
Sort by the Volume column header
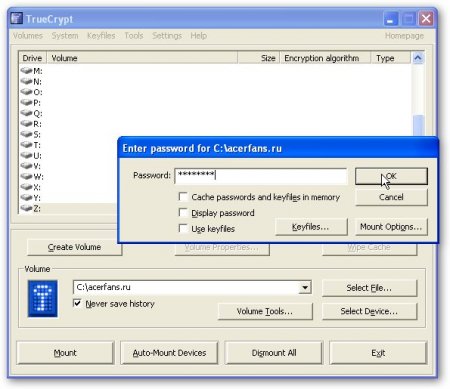(x=142, y=58)
